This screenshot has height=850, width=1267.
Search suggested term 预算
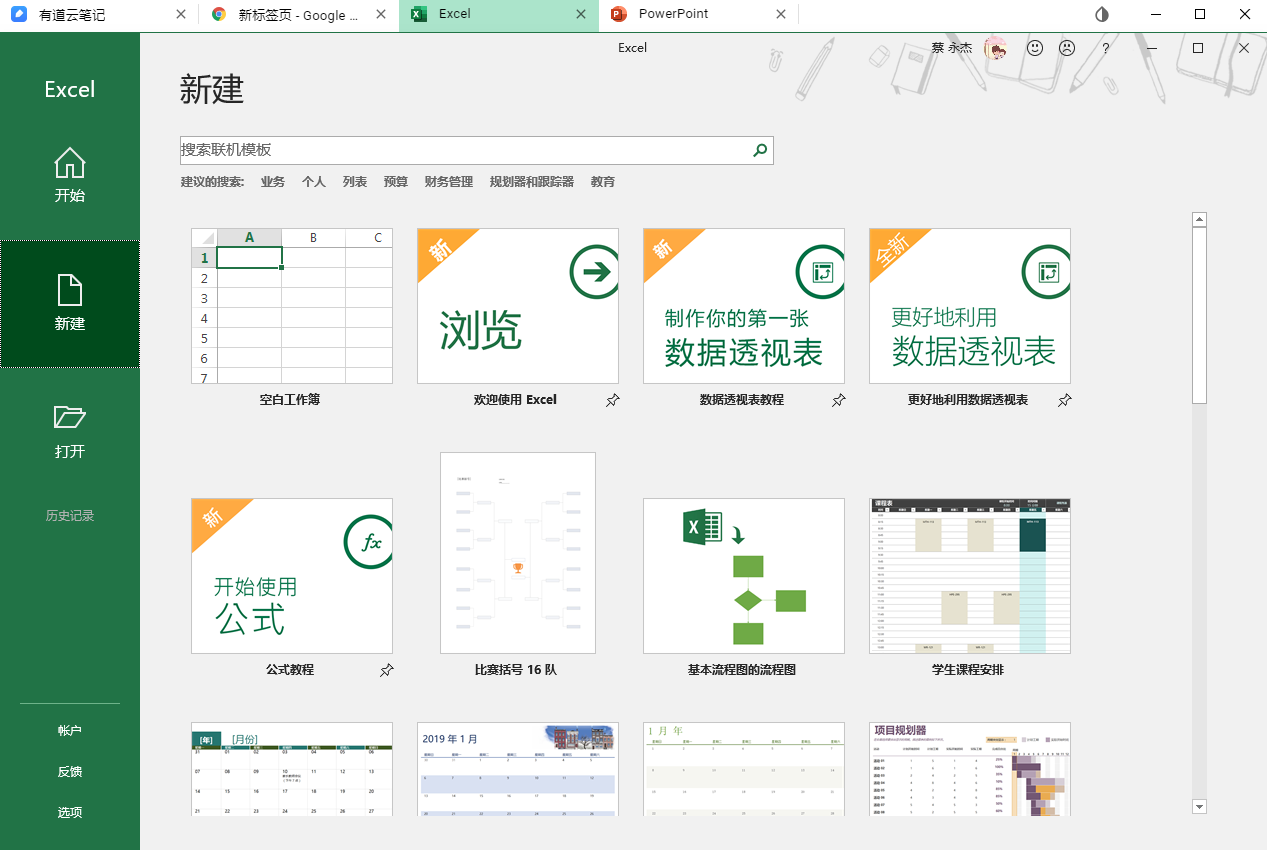point(396,182)
